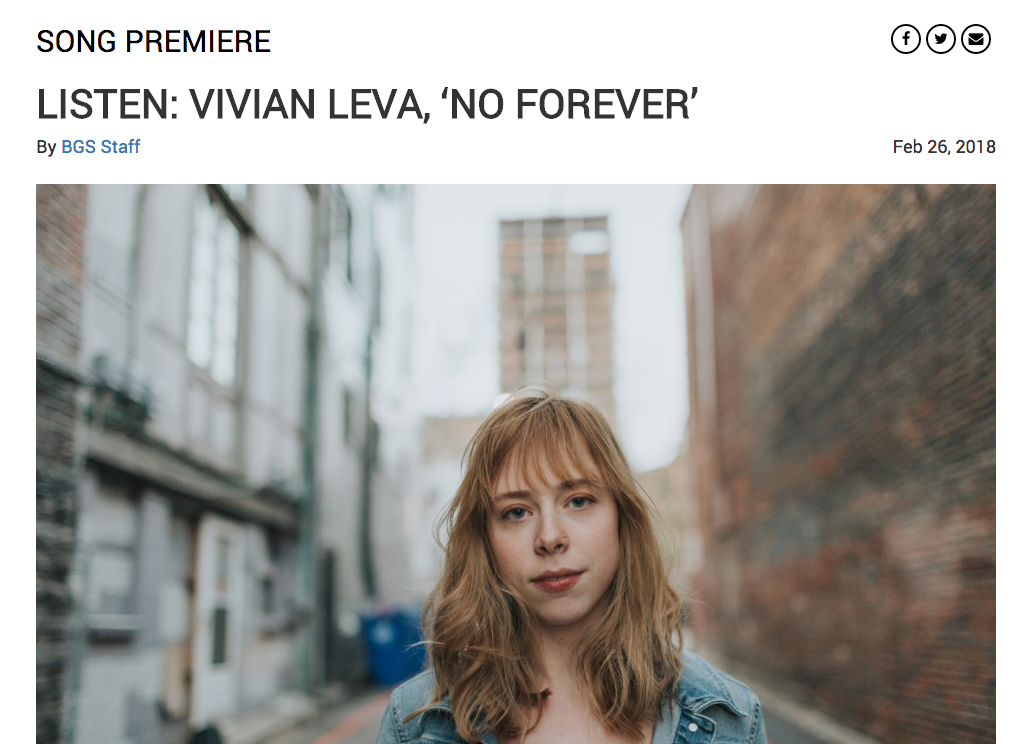Click the word SONG in the section heading
The width and height of the screenshot is (1026, 744).
[76, 42]
